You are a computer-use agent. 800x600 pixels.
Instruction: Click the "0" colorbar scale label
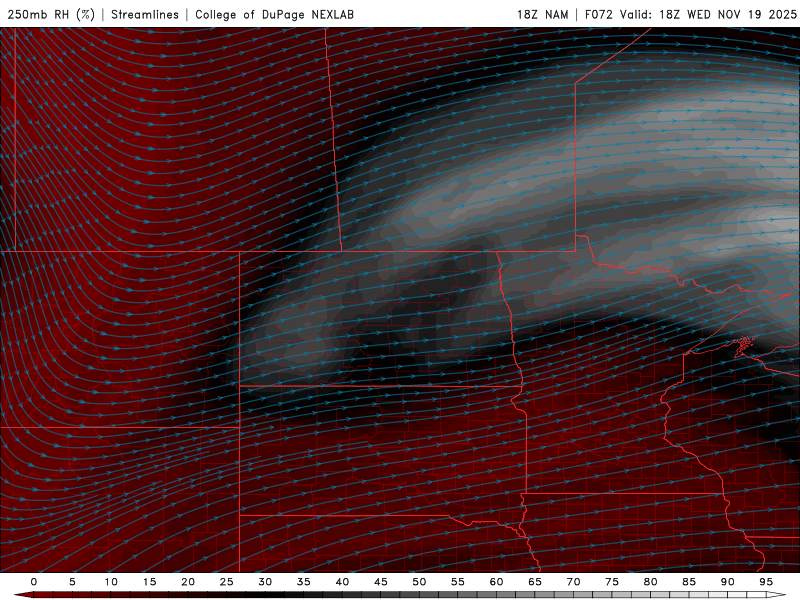(34, 582)
